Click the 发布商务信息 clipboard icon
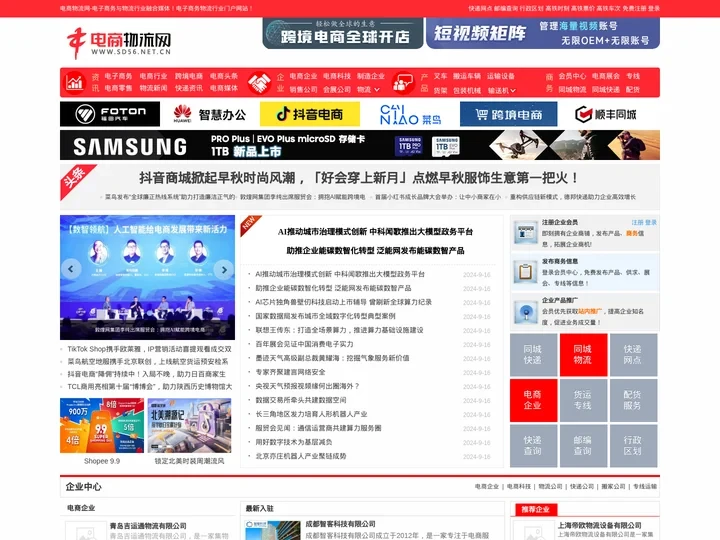This screenshot has width=720, height=540. pyautogui.click(x=525, y=272)
